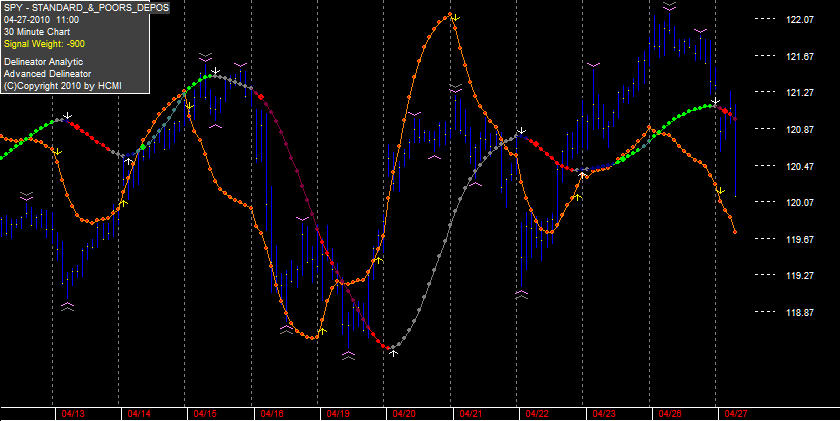Click the 04/13 date label
The height and width of the screenshot is (421, 840).
tap(72, 414)
